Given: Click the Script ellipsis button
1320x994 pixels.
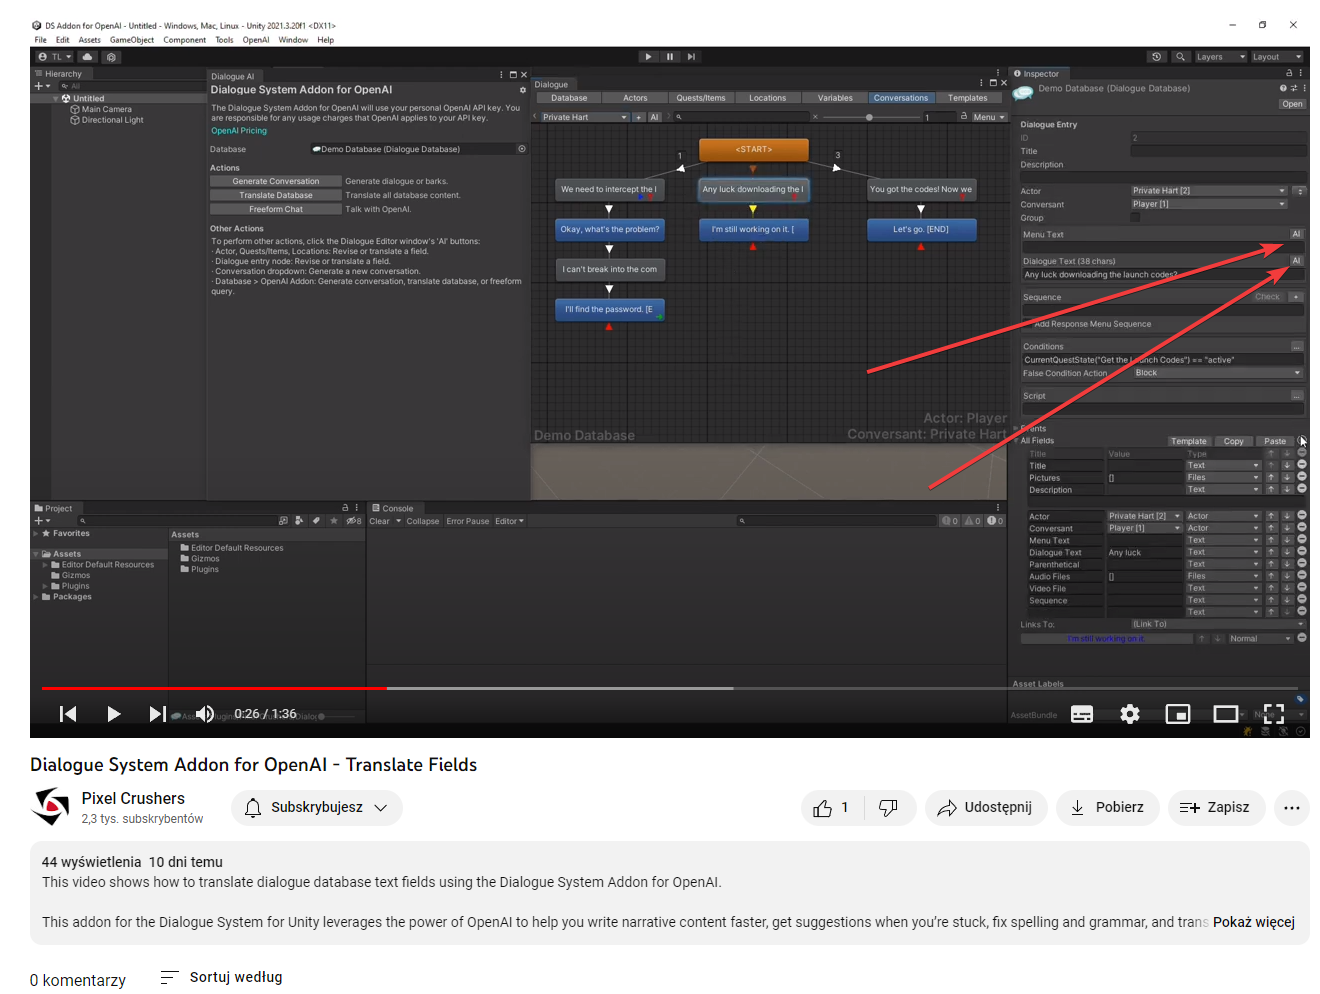Looking at the screenshot, I should coord(1297,395).
